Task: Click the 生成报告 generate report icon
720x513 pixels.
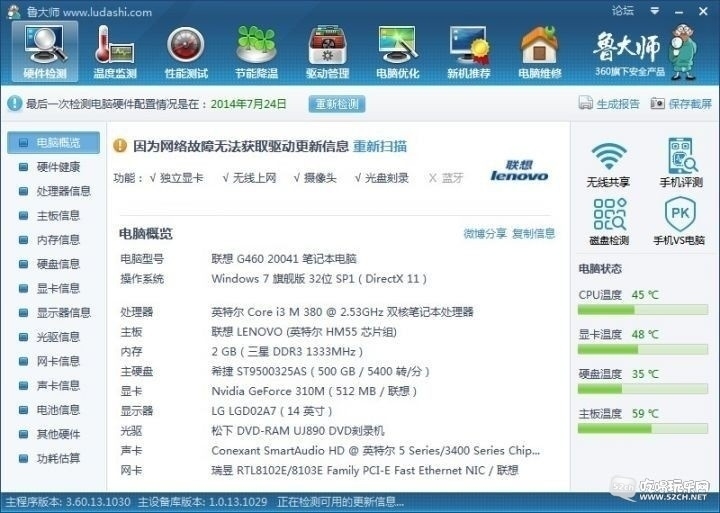Action: pyautogui.click(x=585, y=103)
